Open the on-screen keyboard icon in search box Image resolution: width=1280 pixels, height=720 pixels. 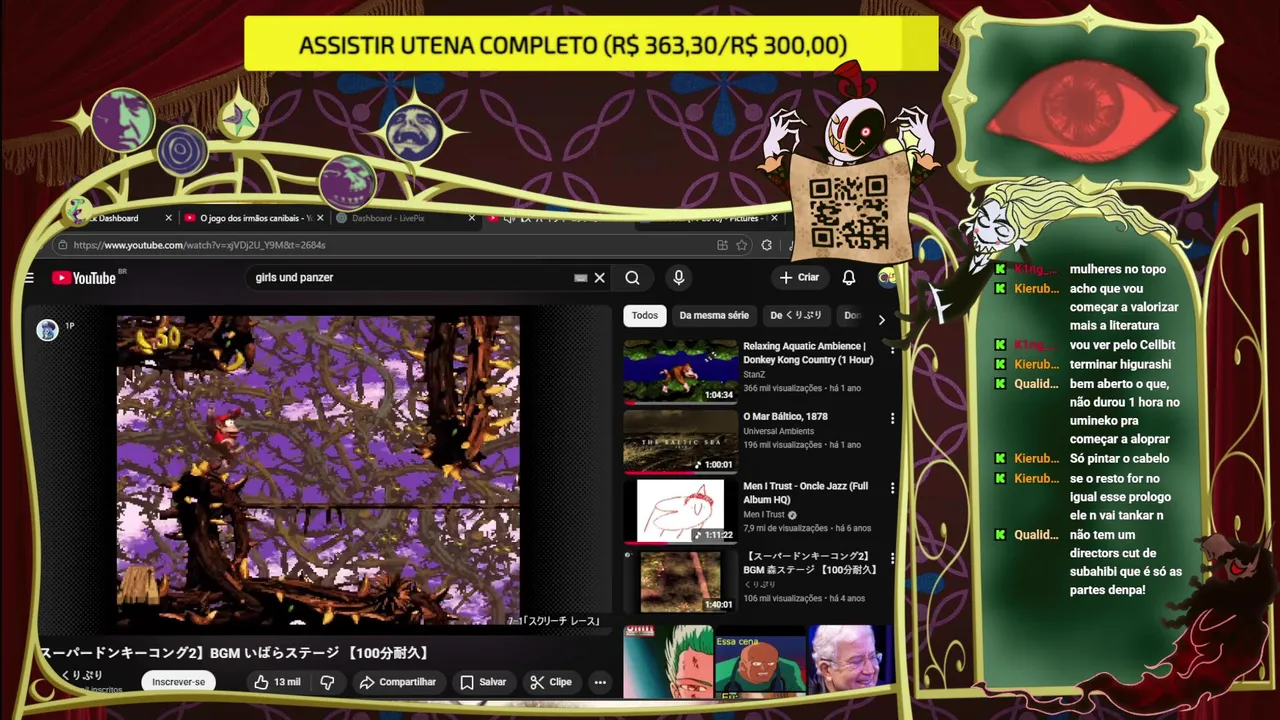580,278
